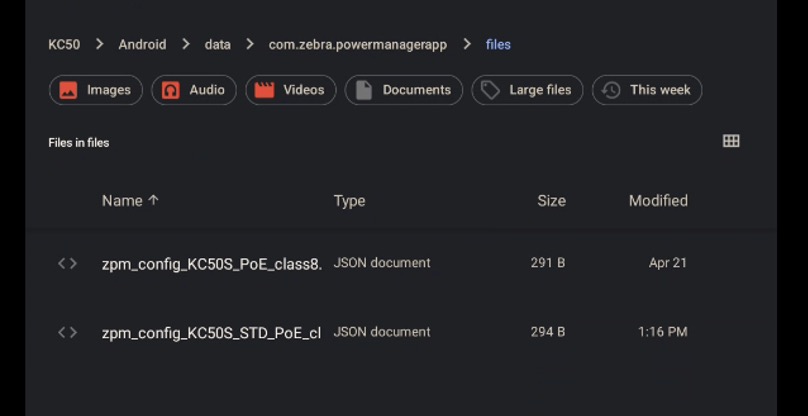Open com.zebra.powermanagerapp breadcrumb folder

click(x=358, y=45)
